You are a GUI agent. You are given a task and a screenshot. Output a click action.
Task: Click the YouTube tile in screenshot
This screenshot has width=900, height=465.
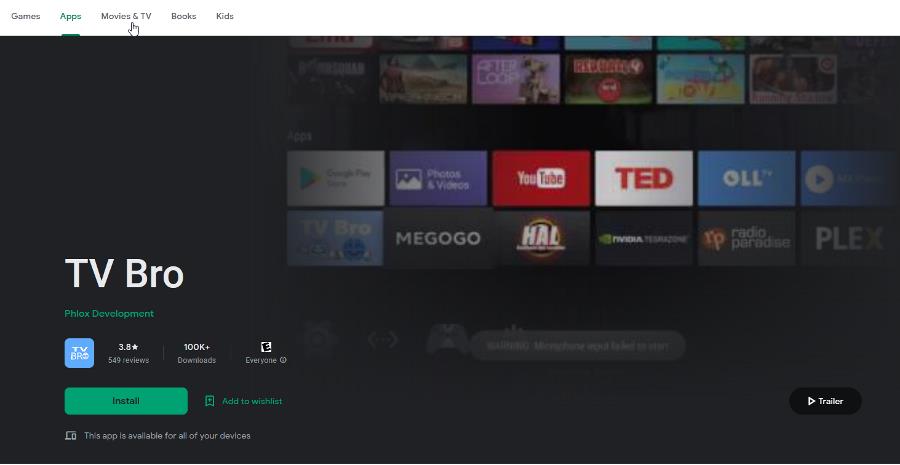coord(541,178)
